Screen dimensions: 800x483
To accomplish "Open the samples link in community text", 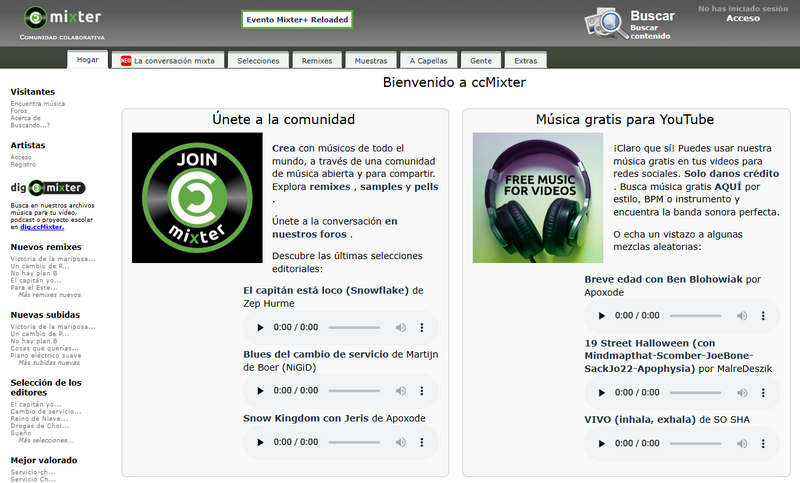I will 381,187.
